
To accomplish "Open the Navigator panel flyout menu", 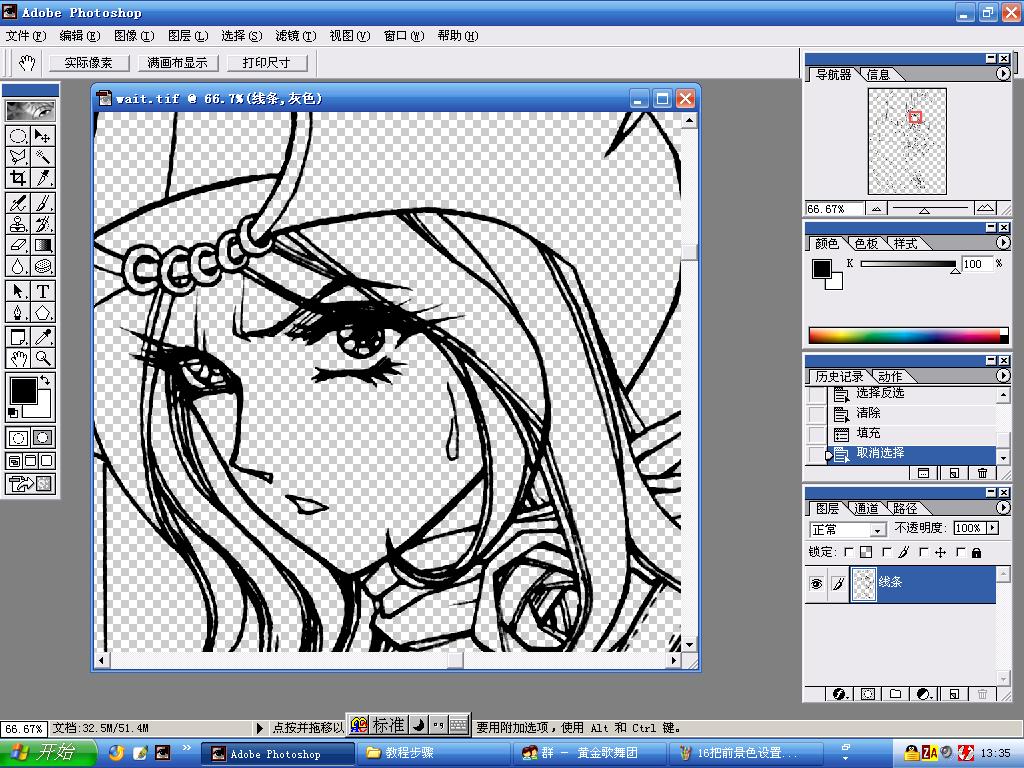I will point(1003,74).
